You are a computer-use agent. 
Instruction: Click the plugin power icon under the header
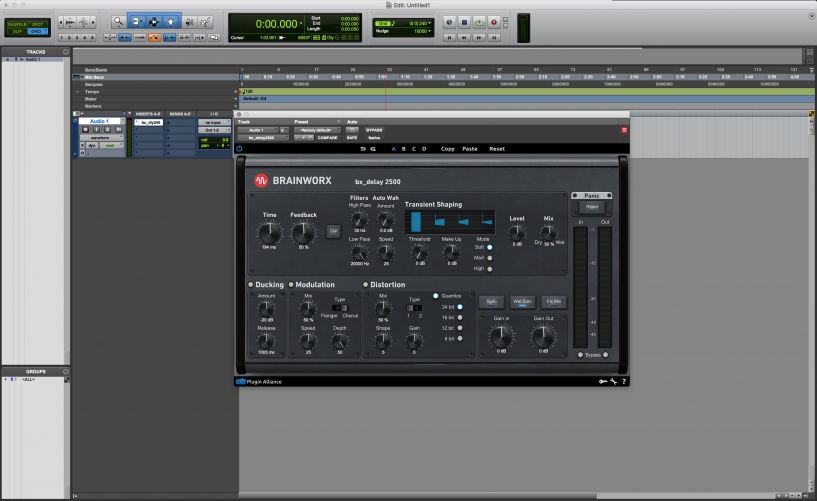pyautogui.click(x=239, y=149)
